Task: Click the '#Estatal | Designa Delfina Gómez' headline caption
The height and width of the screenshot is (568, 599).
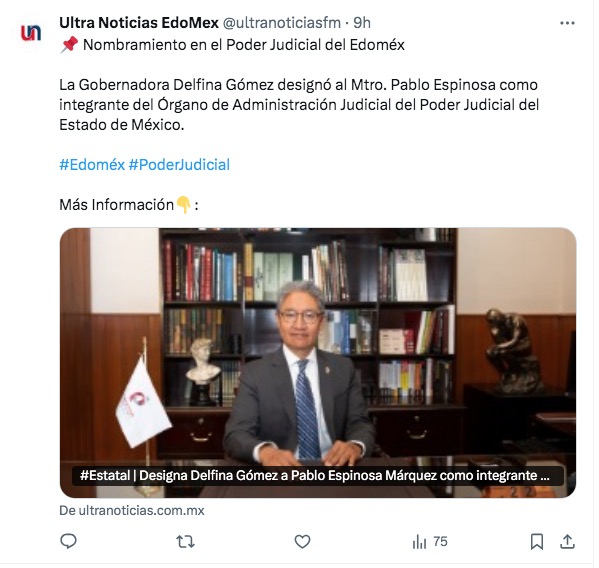Action: pyautogui.click(x=315, y=476)
